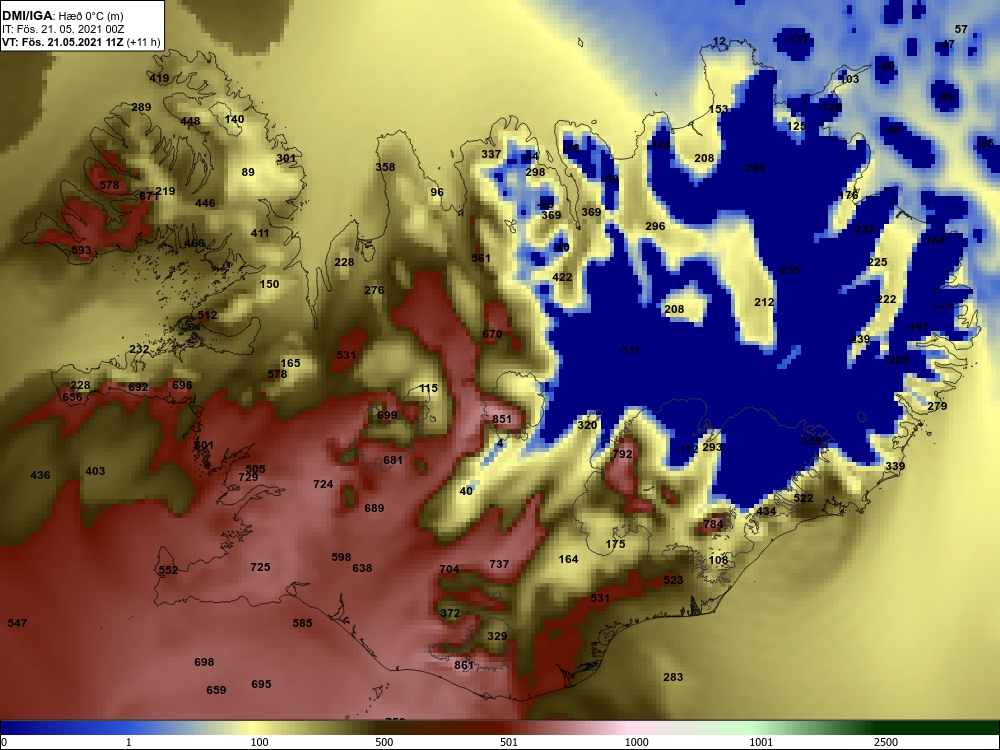Click the '100' label on the legend
1000x750 pixels.
coord(260,742)
